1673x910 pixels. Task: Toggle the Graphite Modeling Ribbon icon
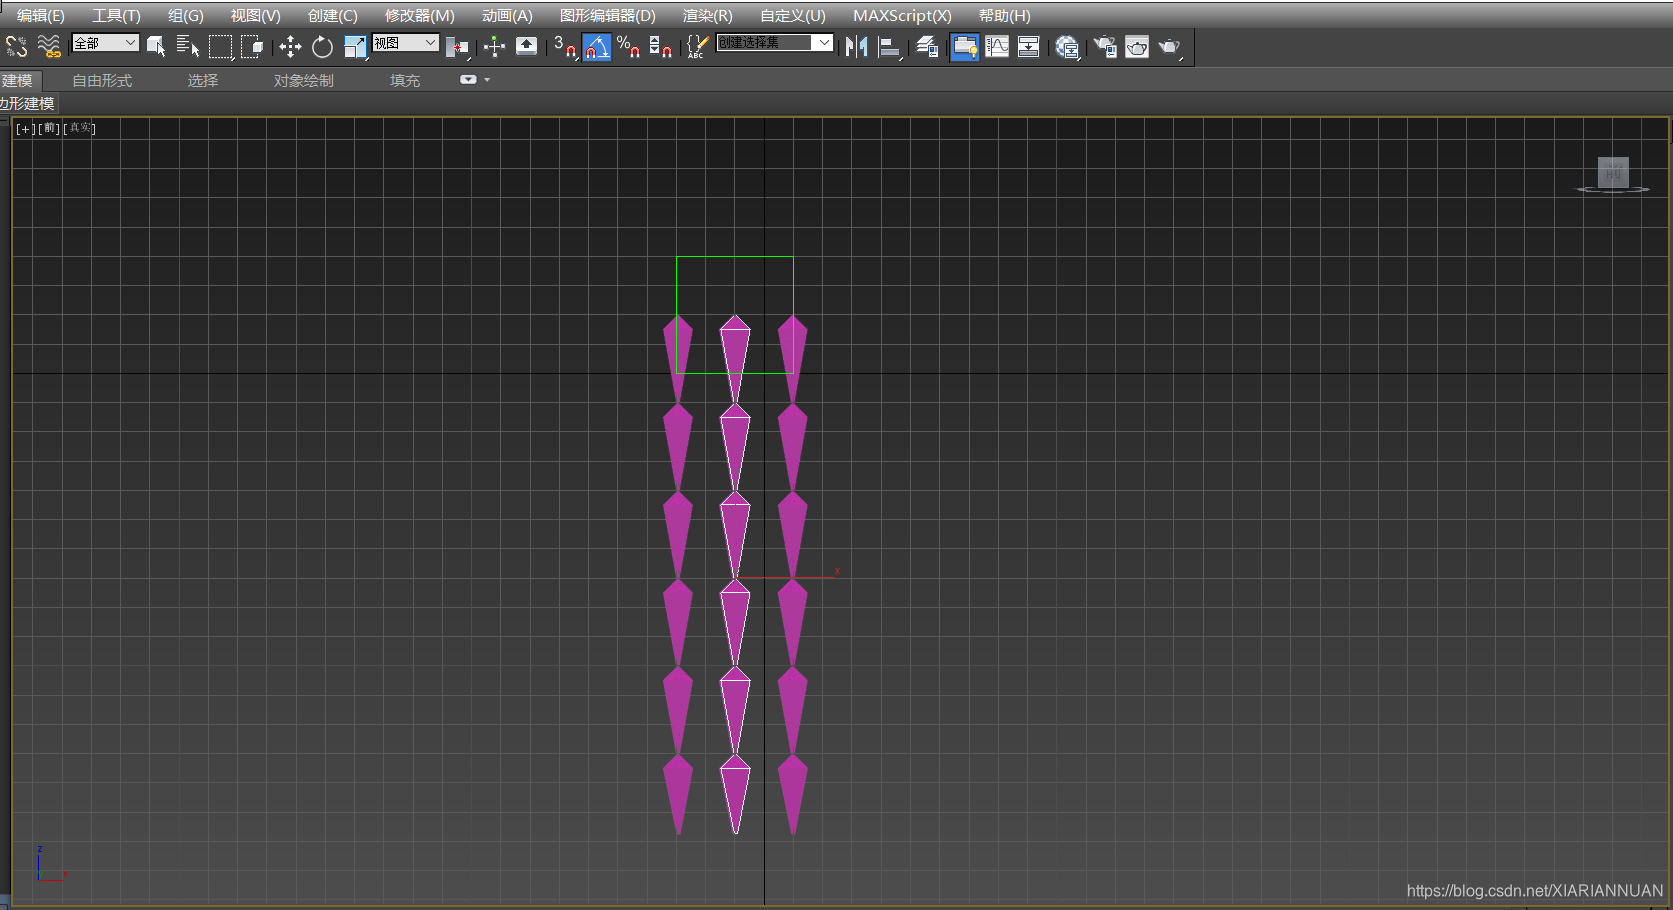coord(965,46)
